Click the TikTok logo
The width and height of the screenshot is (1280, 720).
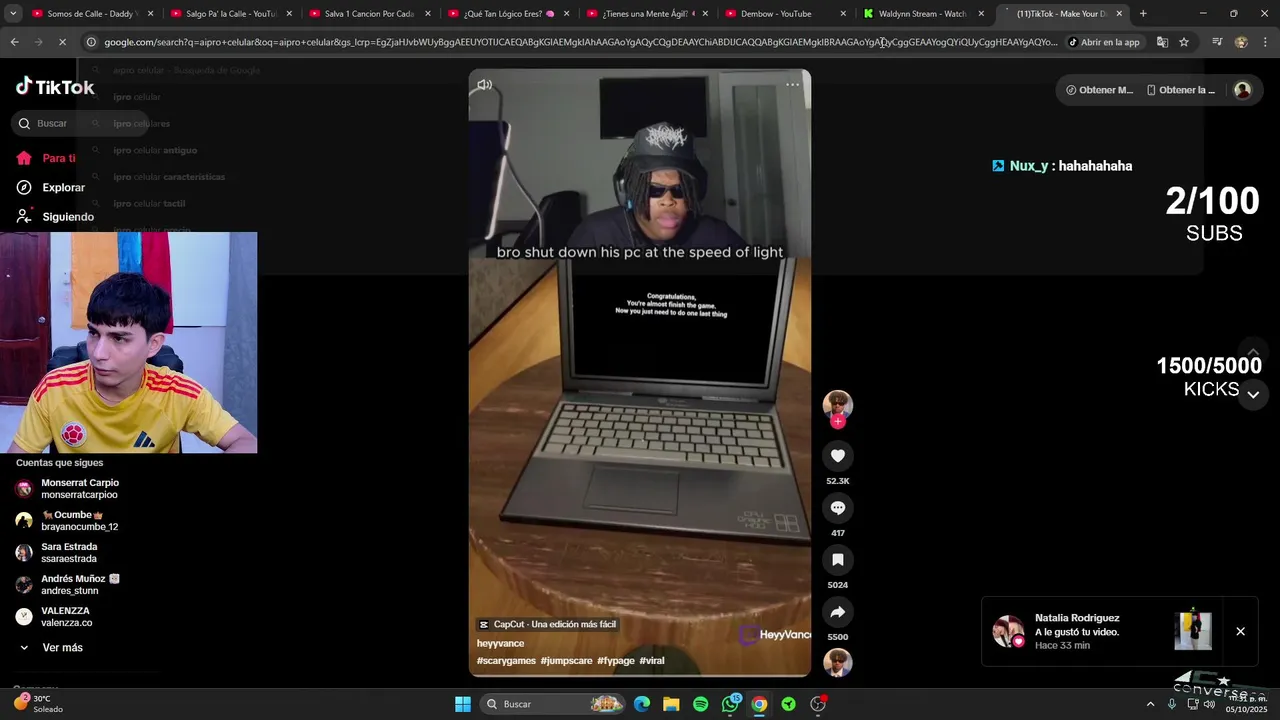[x=55, y=87]
